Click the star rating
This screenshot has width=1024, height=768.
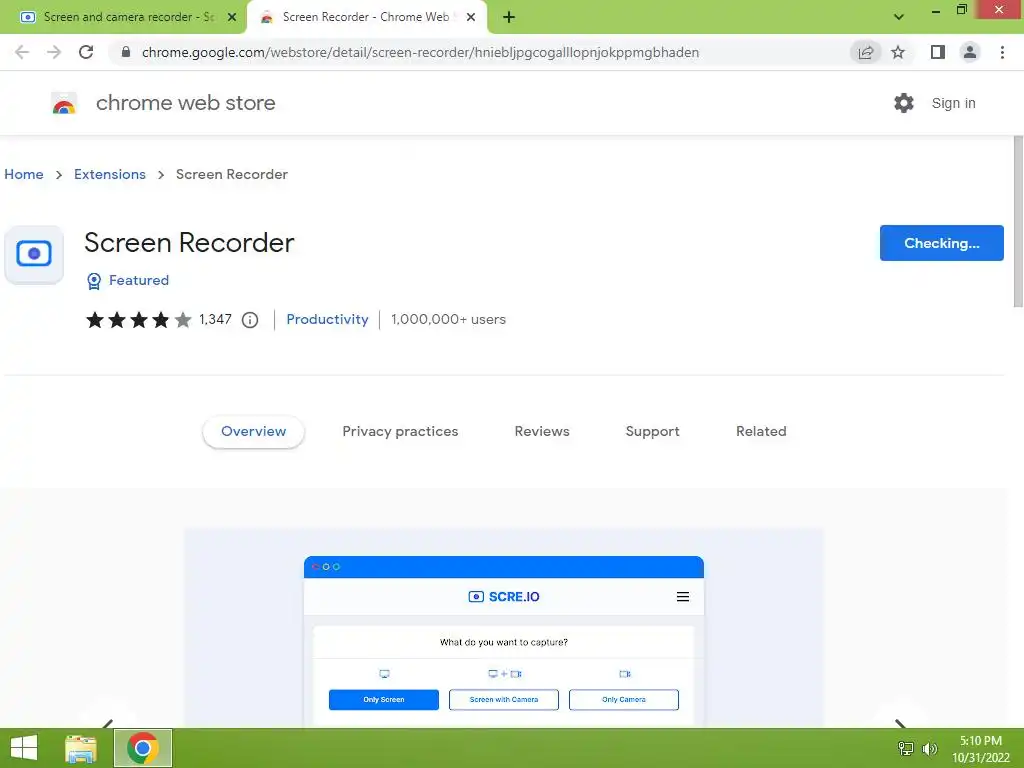coord(138,320)
